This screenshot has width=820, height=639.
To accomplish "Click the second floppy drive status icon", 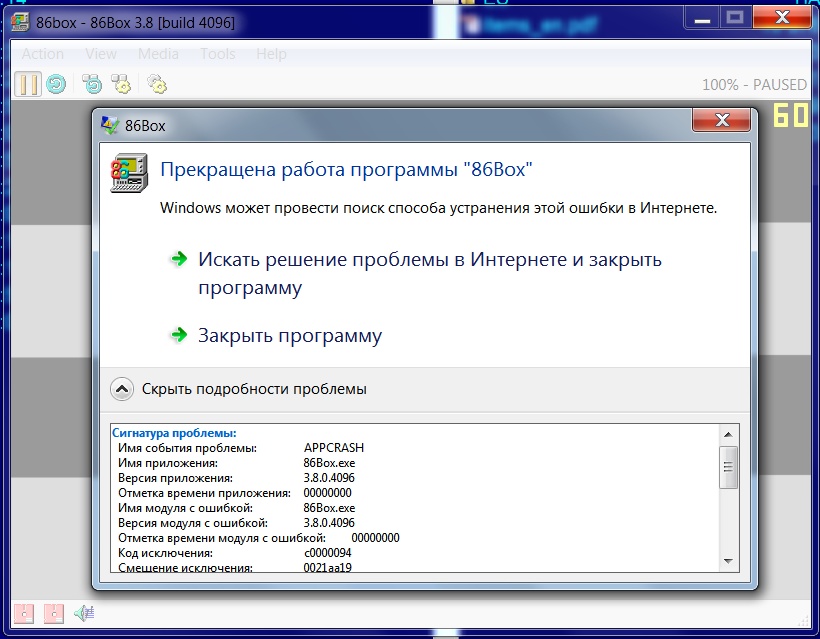I will 53,613.
